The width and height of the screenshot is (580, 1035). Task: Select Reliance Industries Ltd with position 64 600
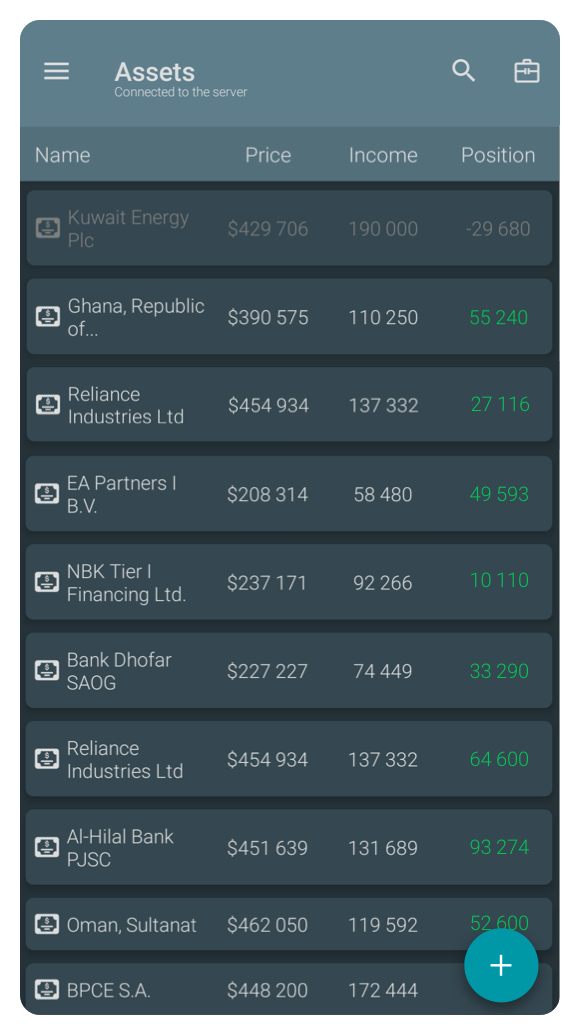click(289, 758)
